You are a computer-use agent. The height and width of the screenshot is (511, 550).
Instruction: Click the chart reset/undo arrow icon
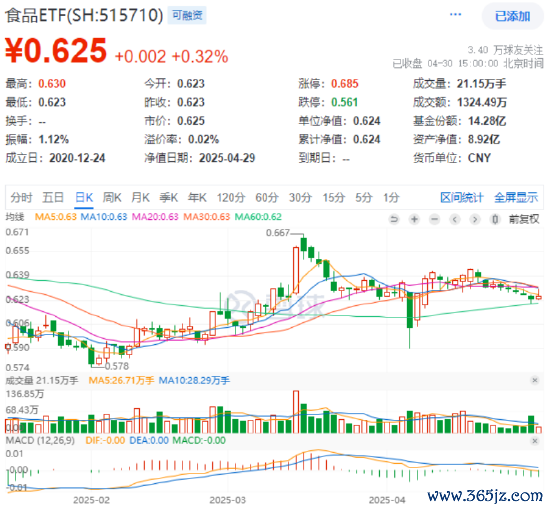coord(394,220)
